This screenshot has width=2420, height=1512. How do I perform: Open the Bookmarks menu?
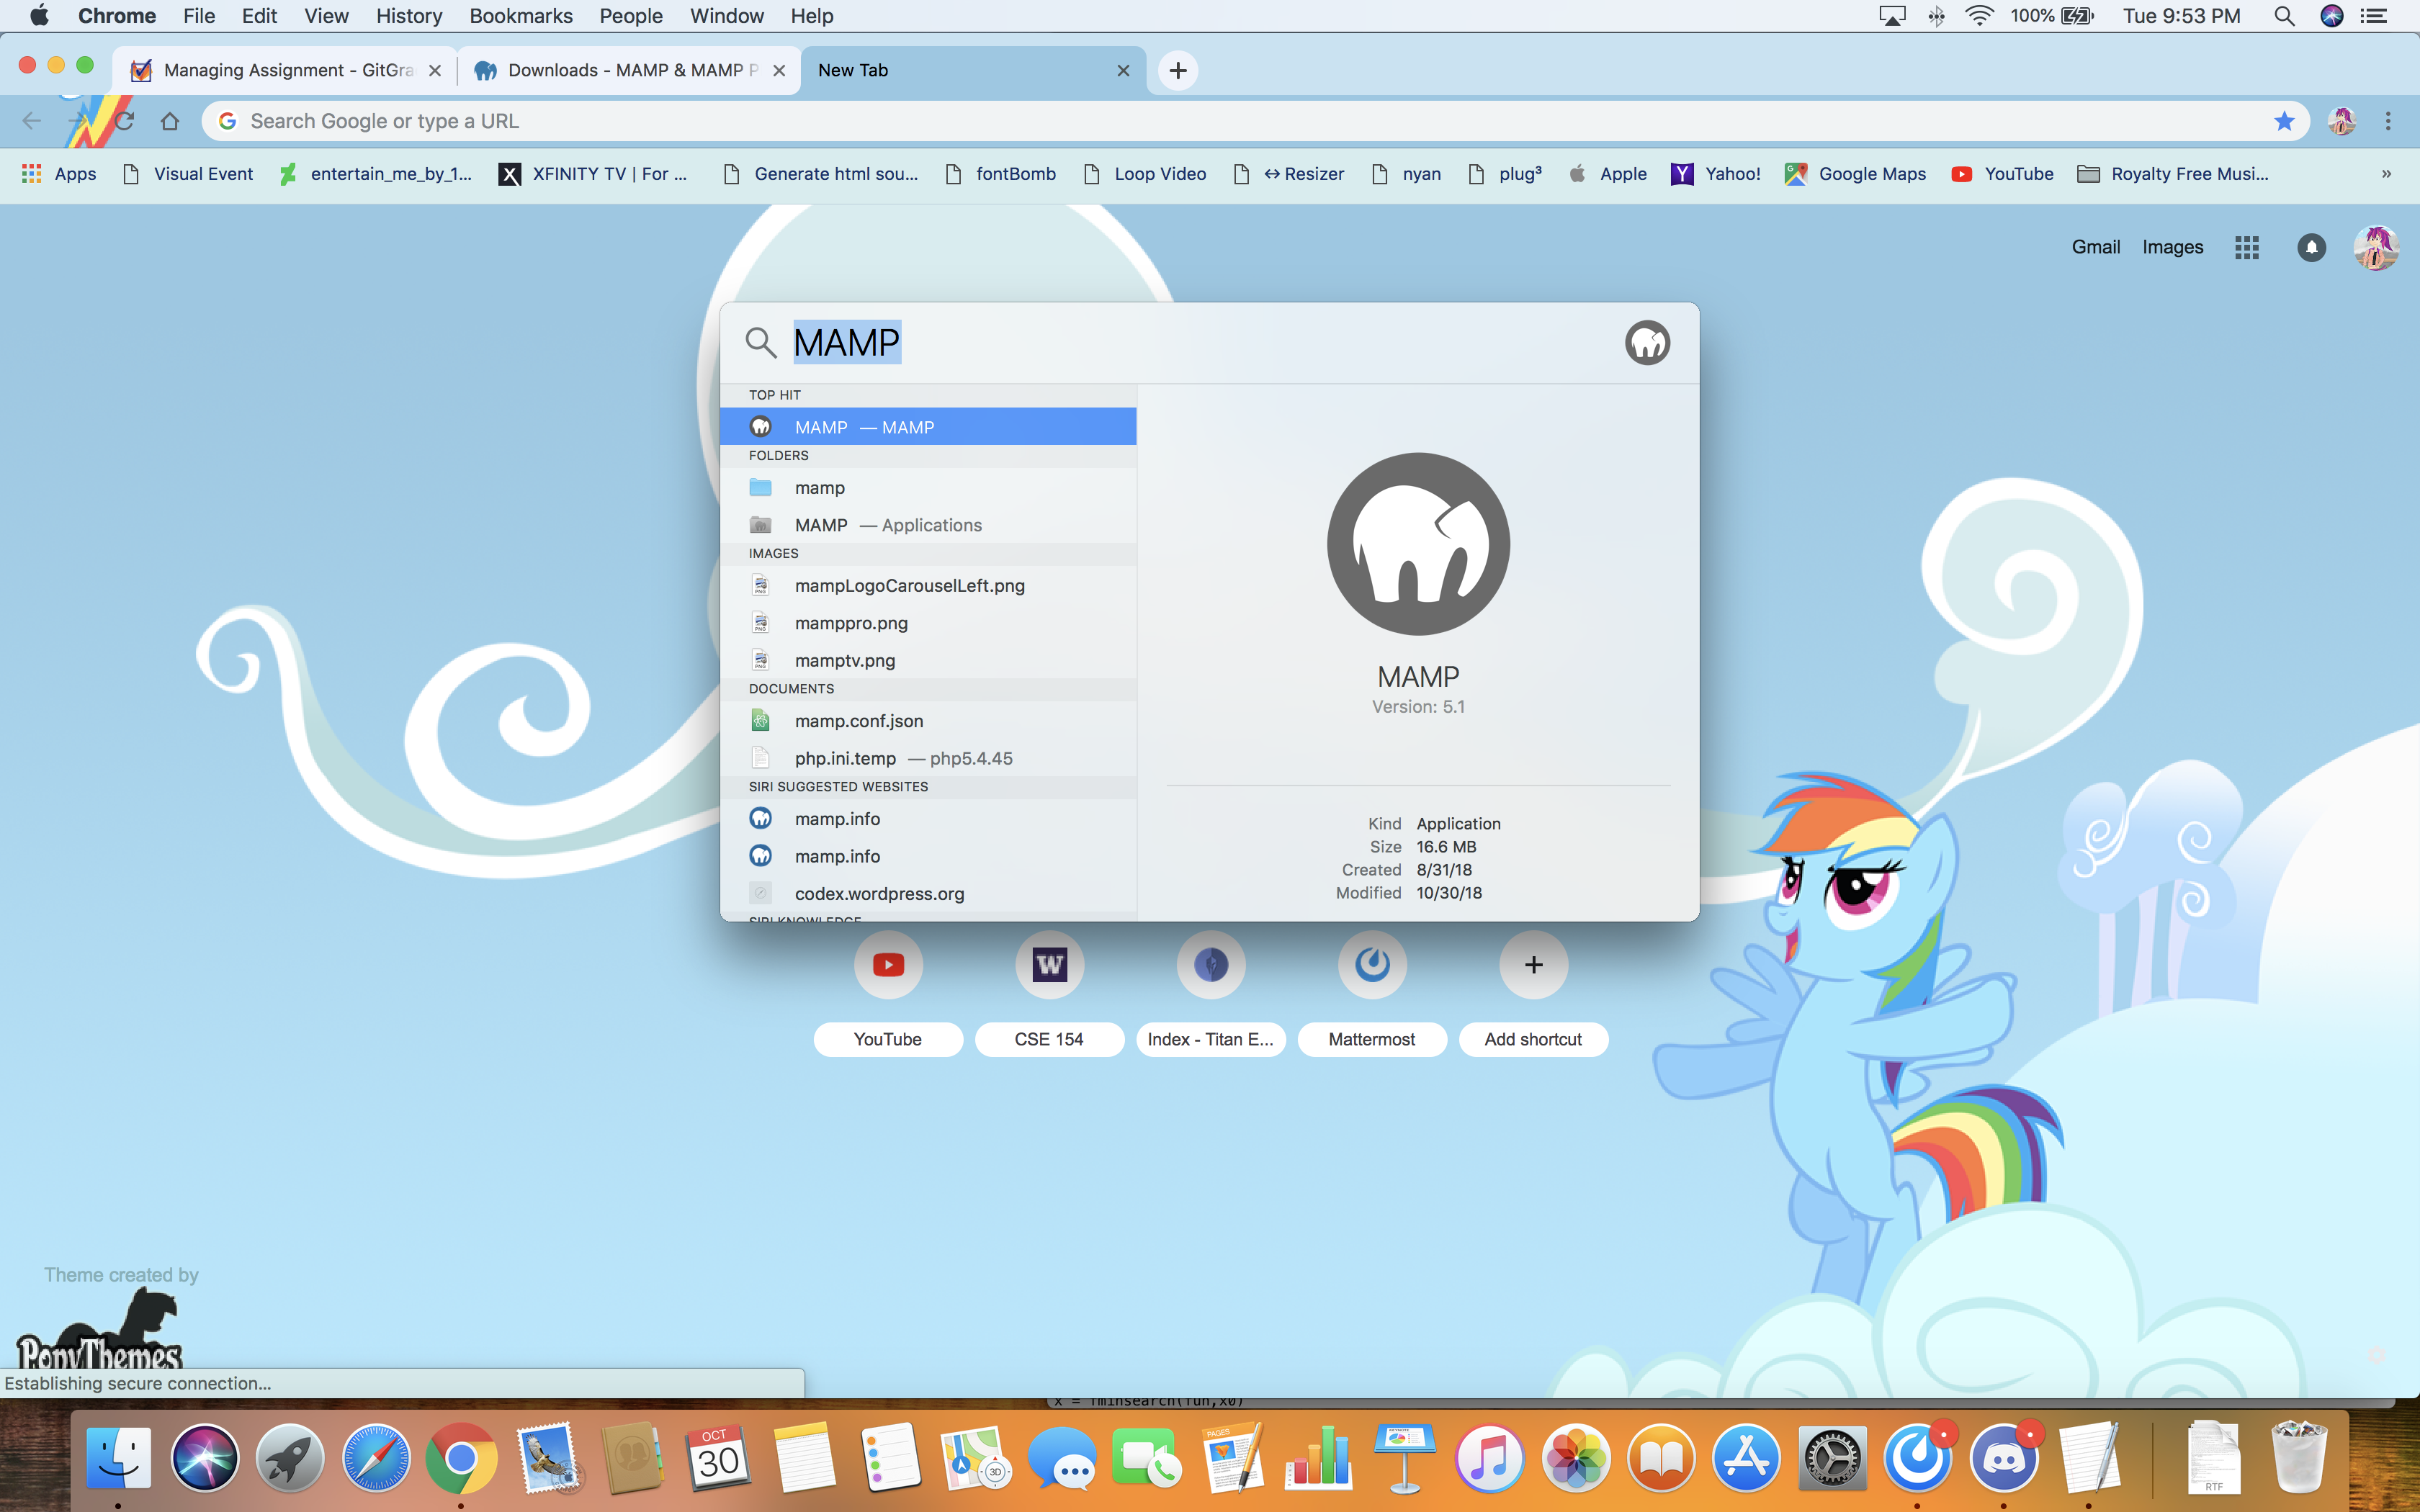click(520, 16)
